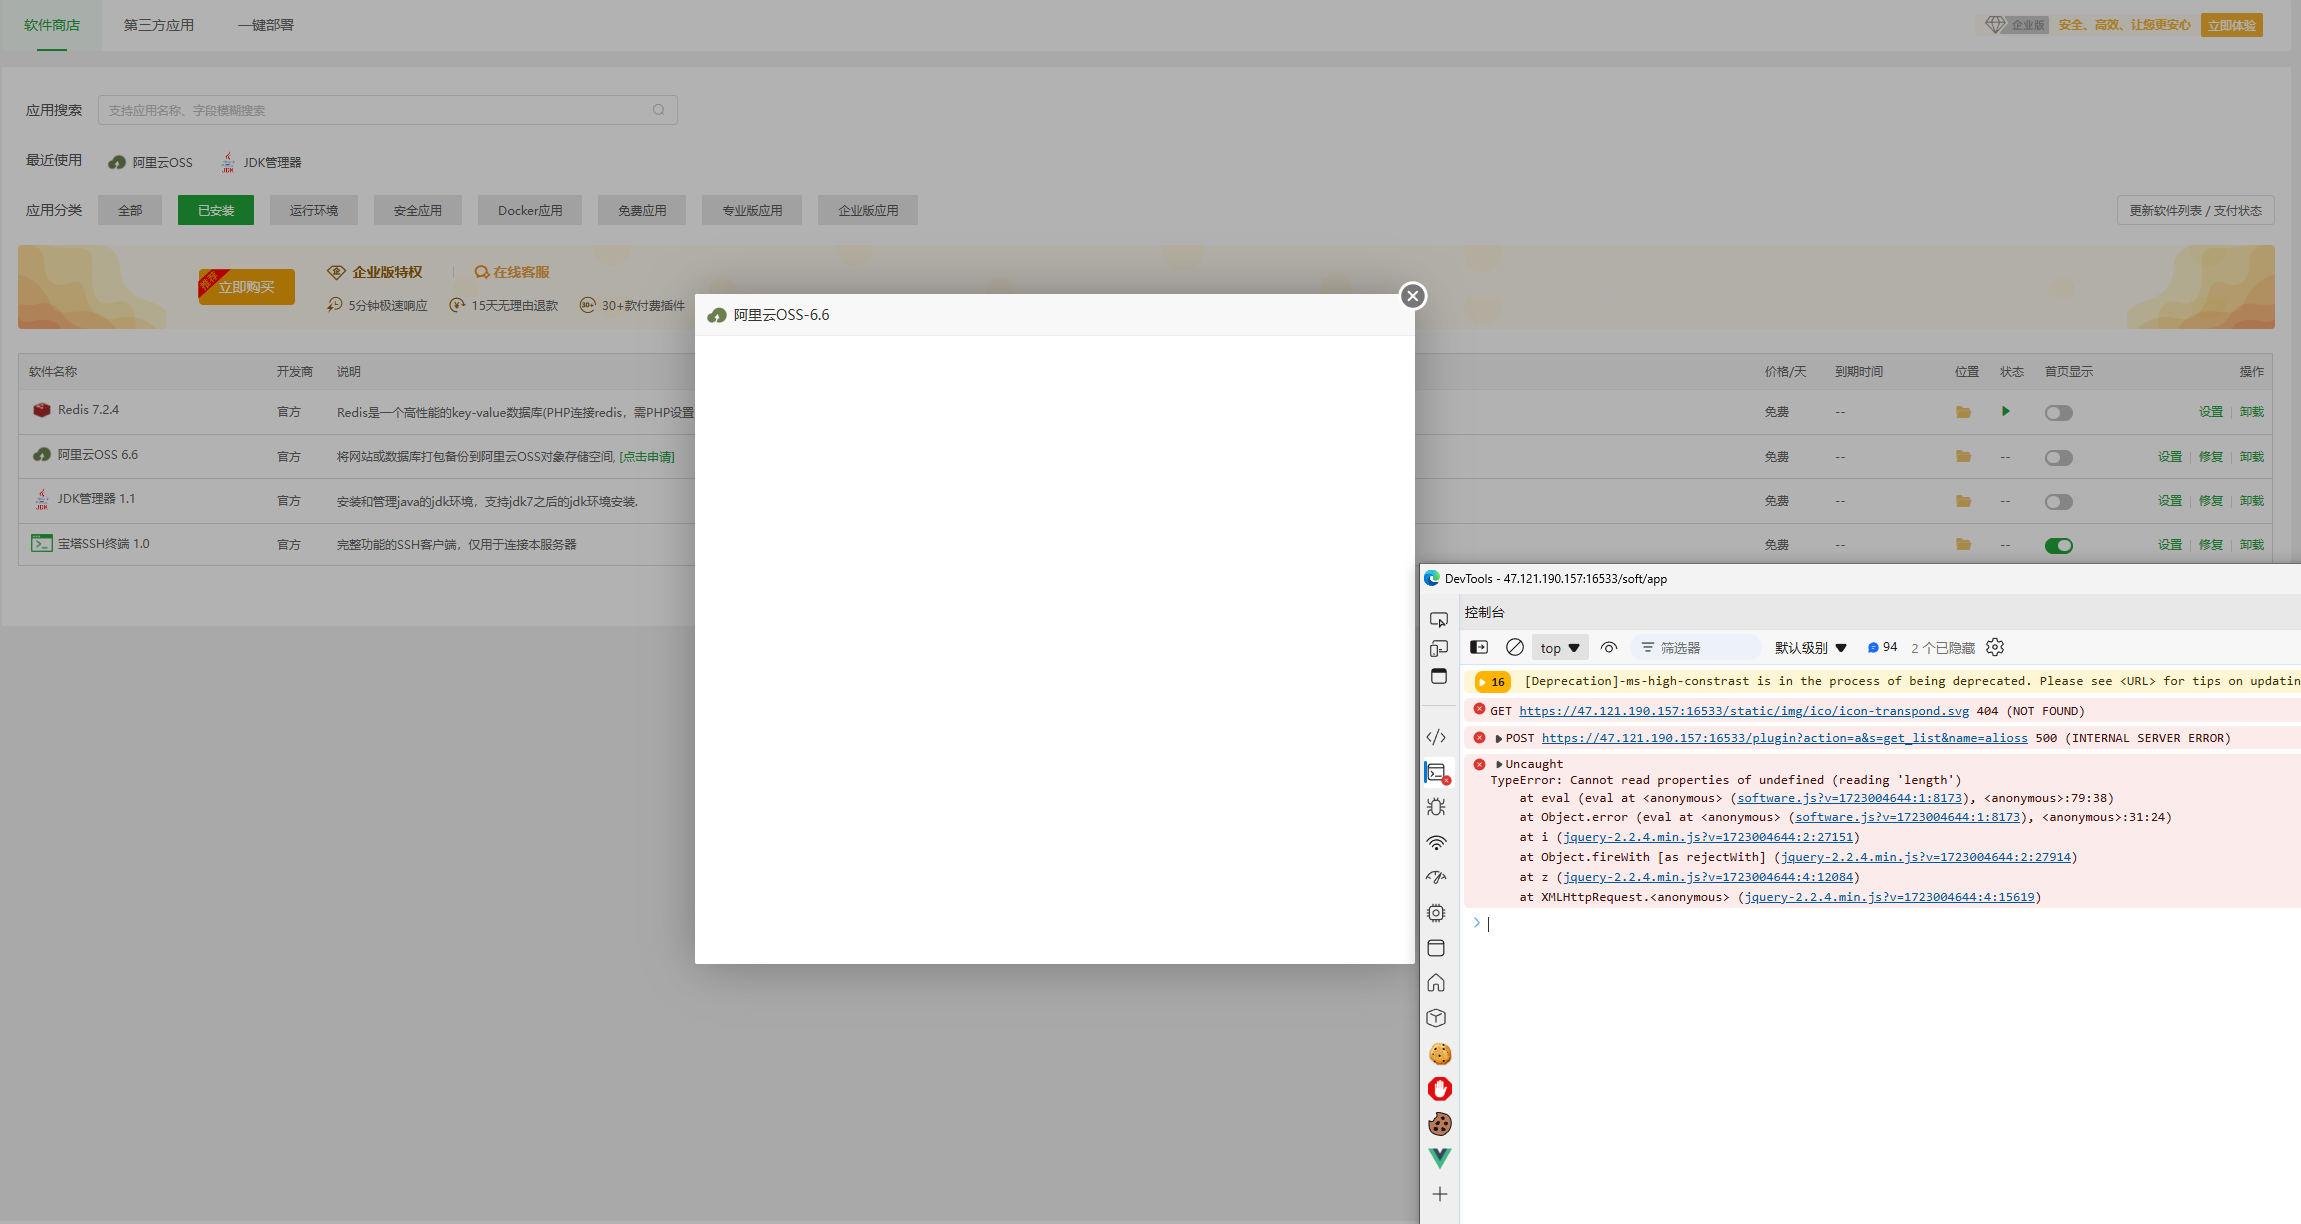Open Redis folder location icon
Screen dimensions: 2301x1224
[1963, 412]
